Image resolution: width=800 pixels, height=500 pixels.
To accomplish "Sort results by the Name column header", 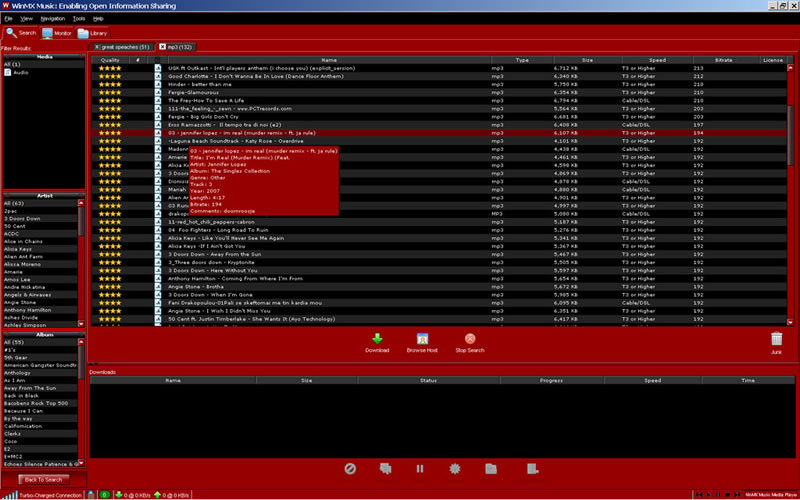I will 329,60.
